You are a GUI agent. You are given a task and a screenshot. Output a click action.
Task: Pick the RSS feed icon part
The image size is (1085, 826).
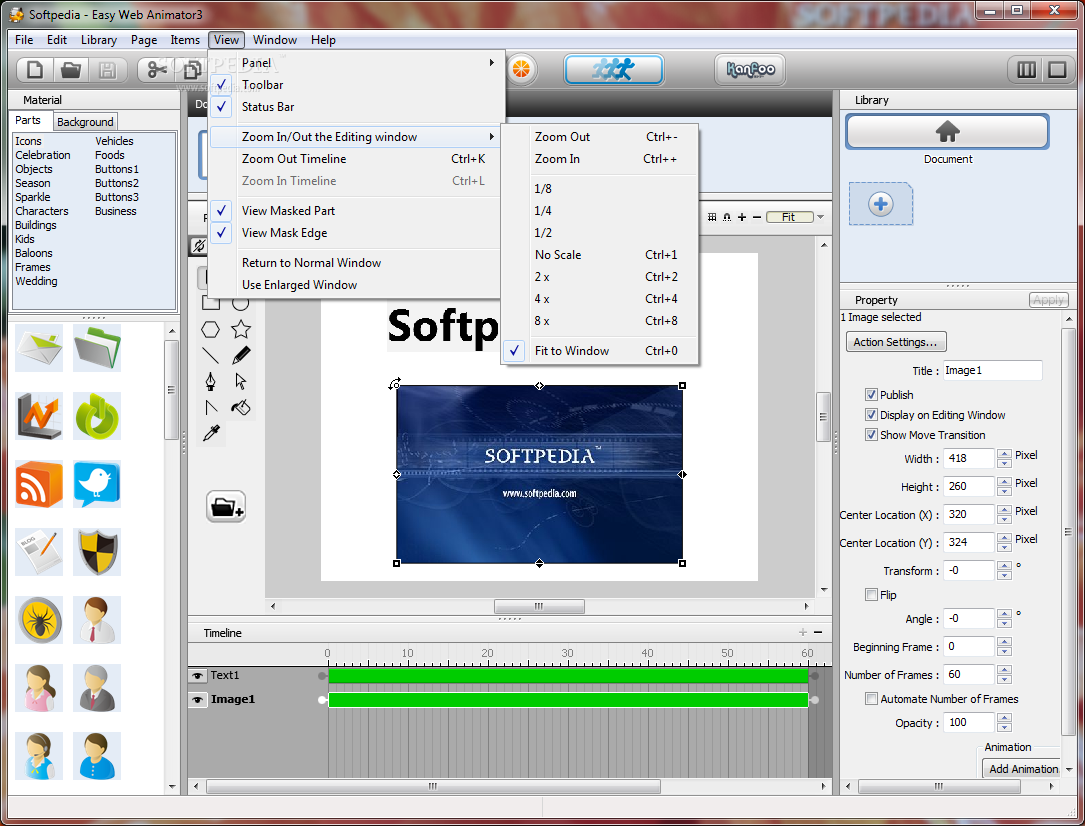(x=39, y=484)
